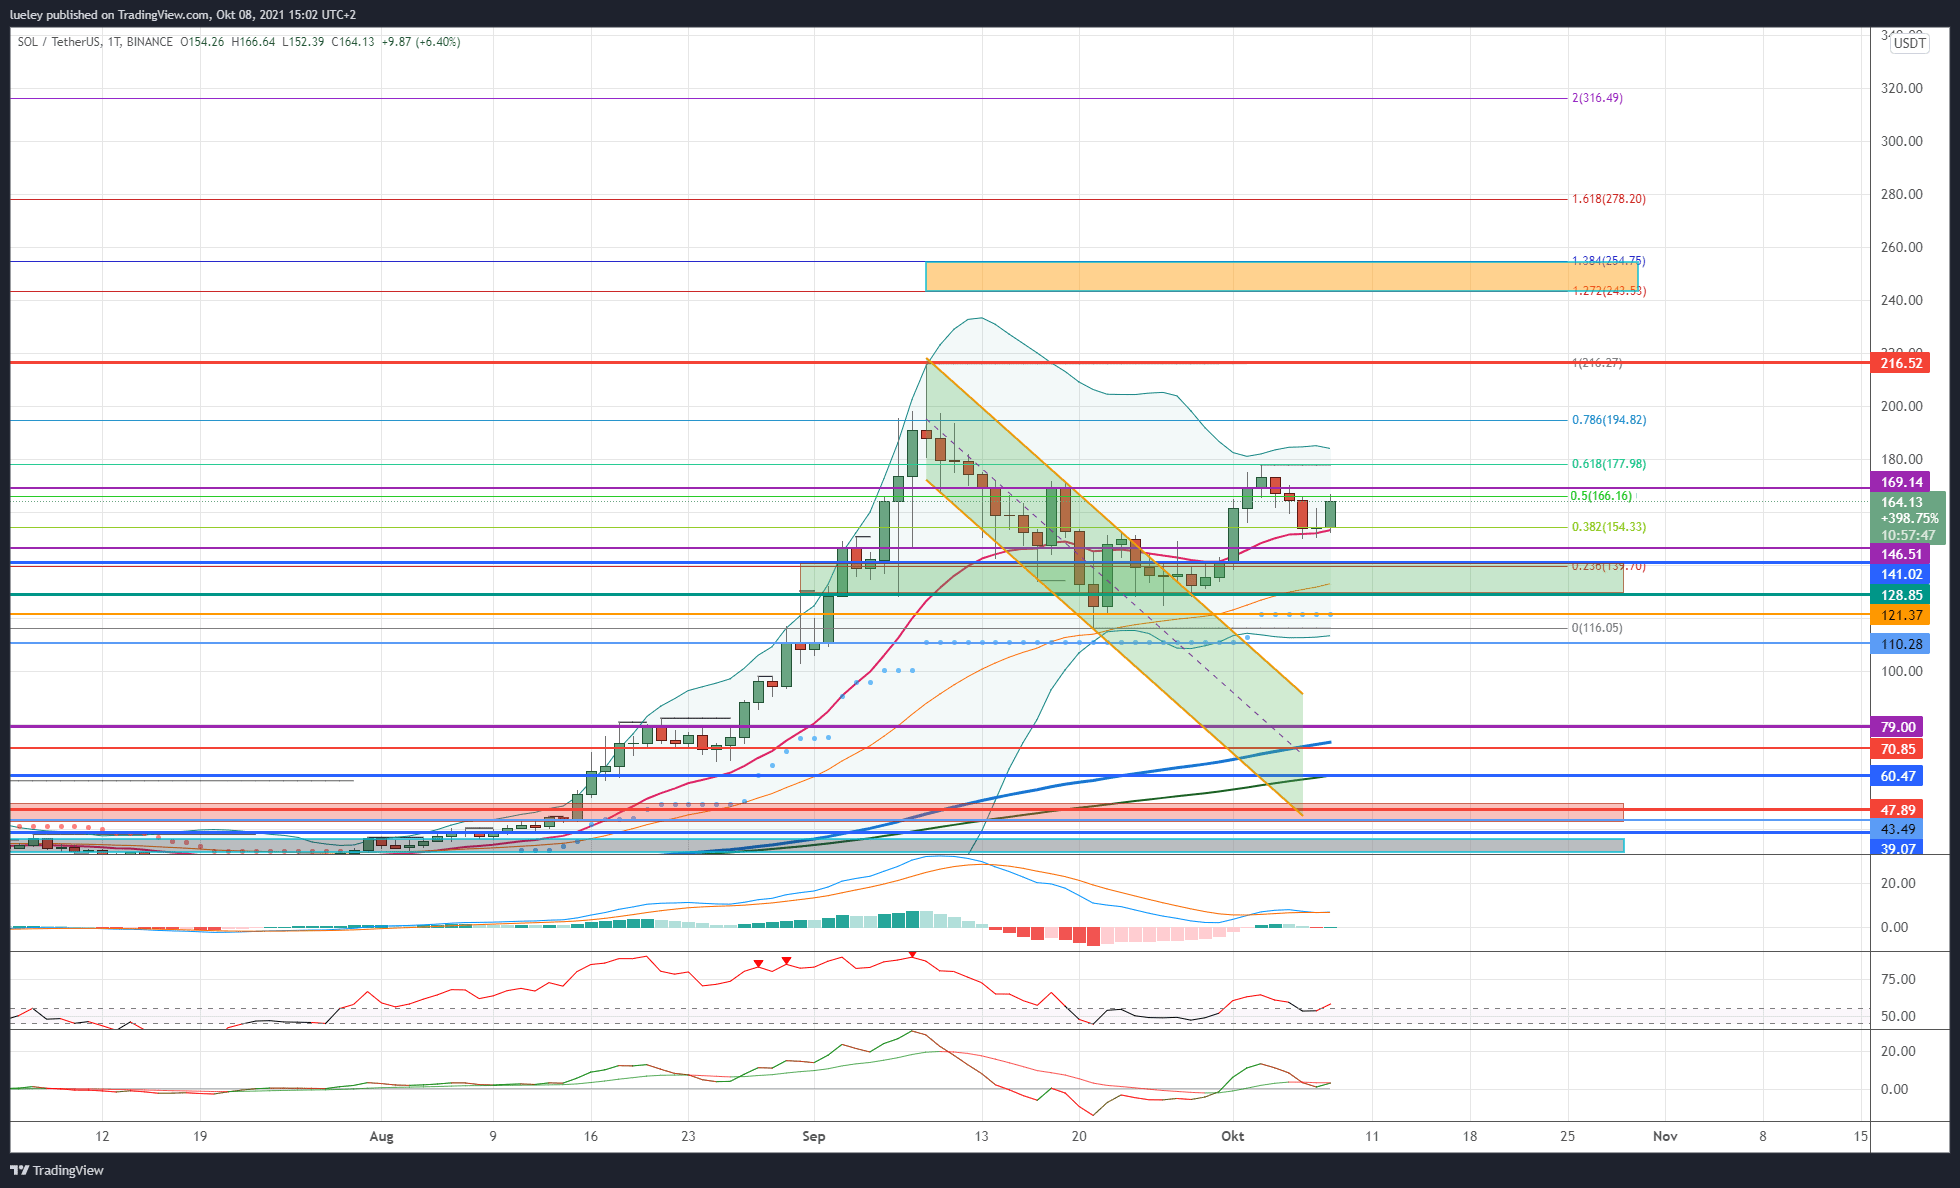This screenshot has width=1960, height=1188.
Task: Select the orange 121.37 price label
Action: click(x=1900, y=615)
